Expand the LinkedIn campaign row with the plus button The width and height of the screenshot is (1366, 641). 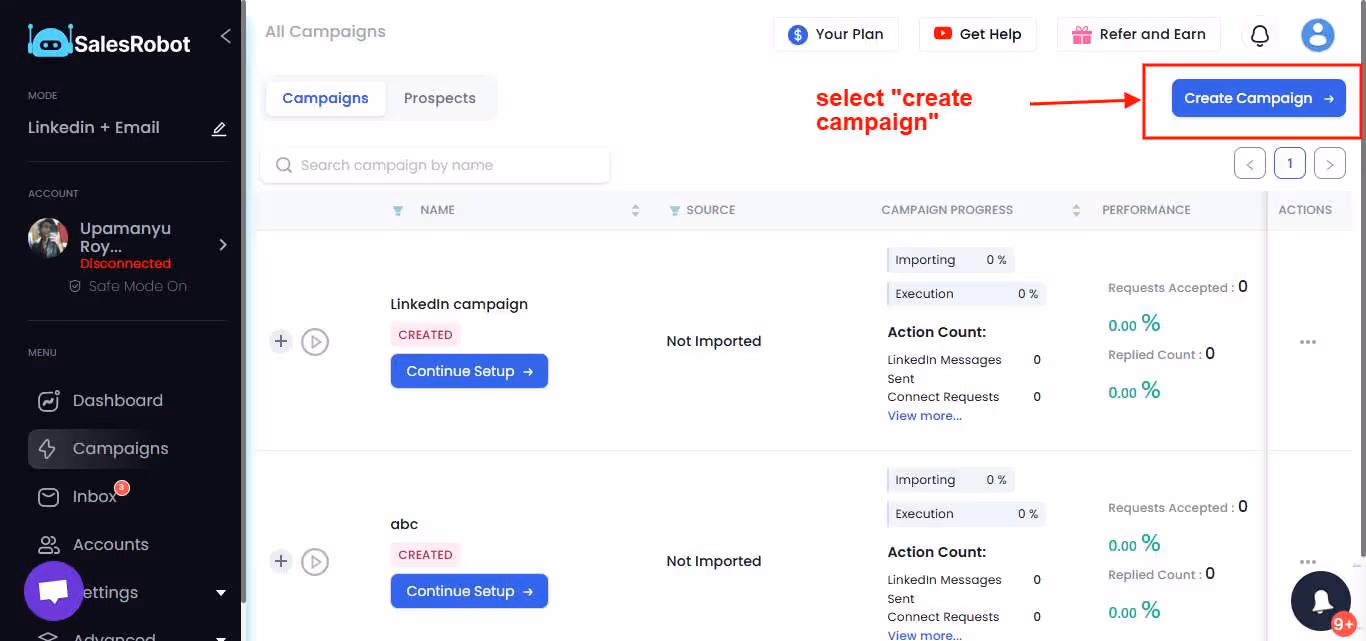[x=280, y=341]
